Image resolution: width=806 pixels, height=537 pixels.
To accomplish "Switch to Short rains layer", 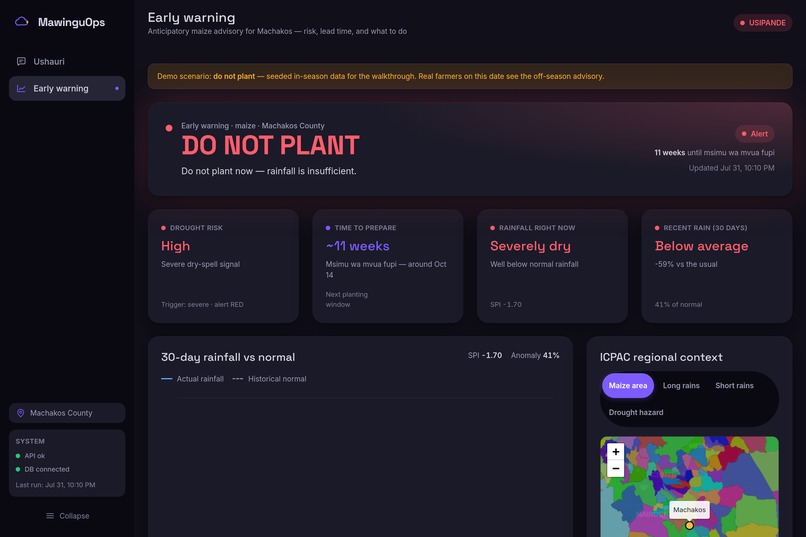I will (x=734, y=385).
